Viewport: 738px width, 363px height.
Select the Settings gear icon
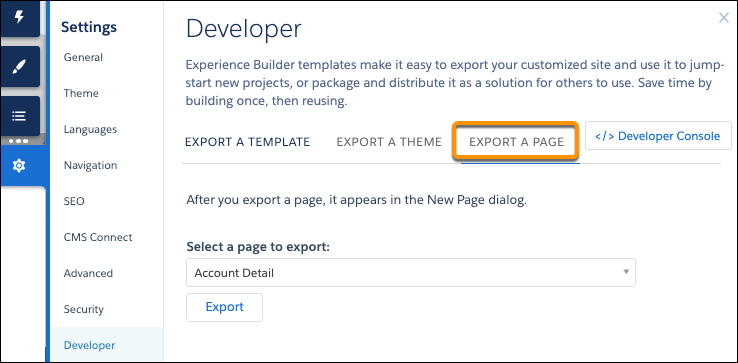pyautogui.click(x=19, y=165)
